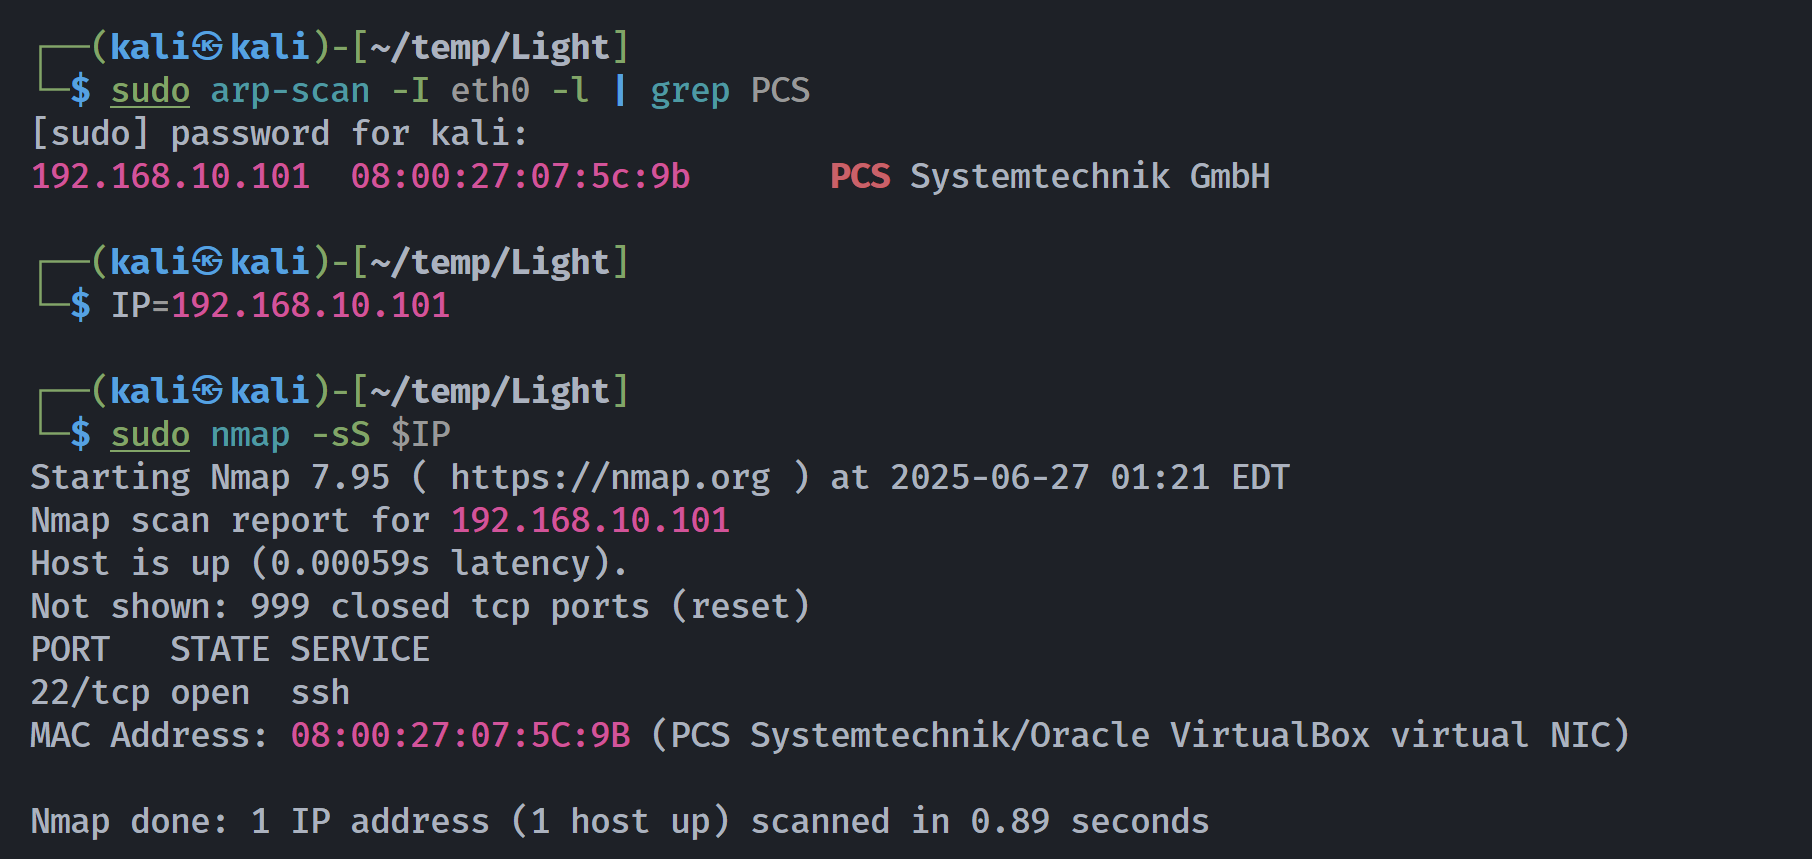This screenshot has height=859, width=1812.
Task: Click the IP in the IP= assignment line
Action: (x=311, y=305)
